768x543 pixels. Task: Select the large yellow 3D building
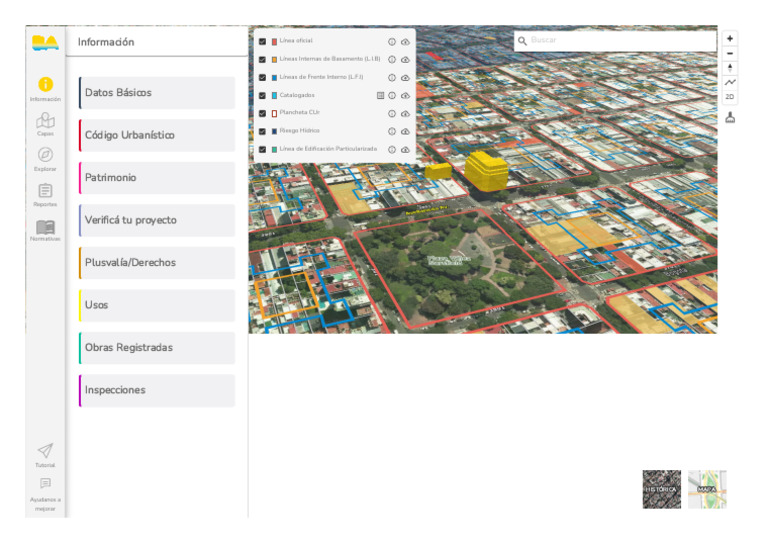(x=485, y=171)
